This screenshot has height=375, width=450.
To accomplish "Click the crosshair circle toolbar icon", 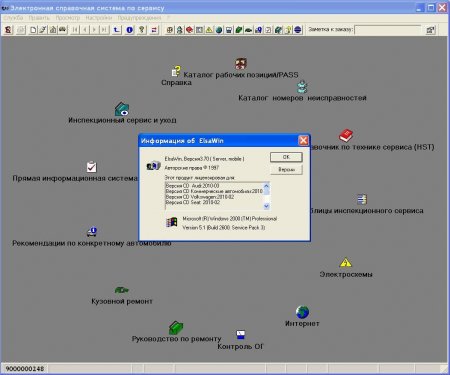I will tap(170, 30).
